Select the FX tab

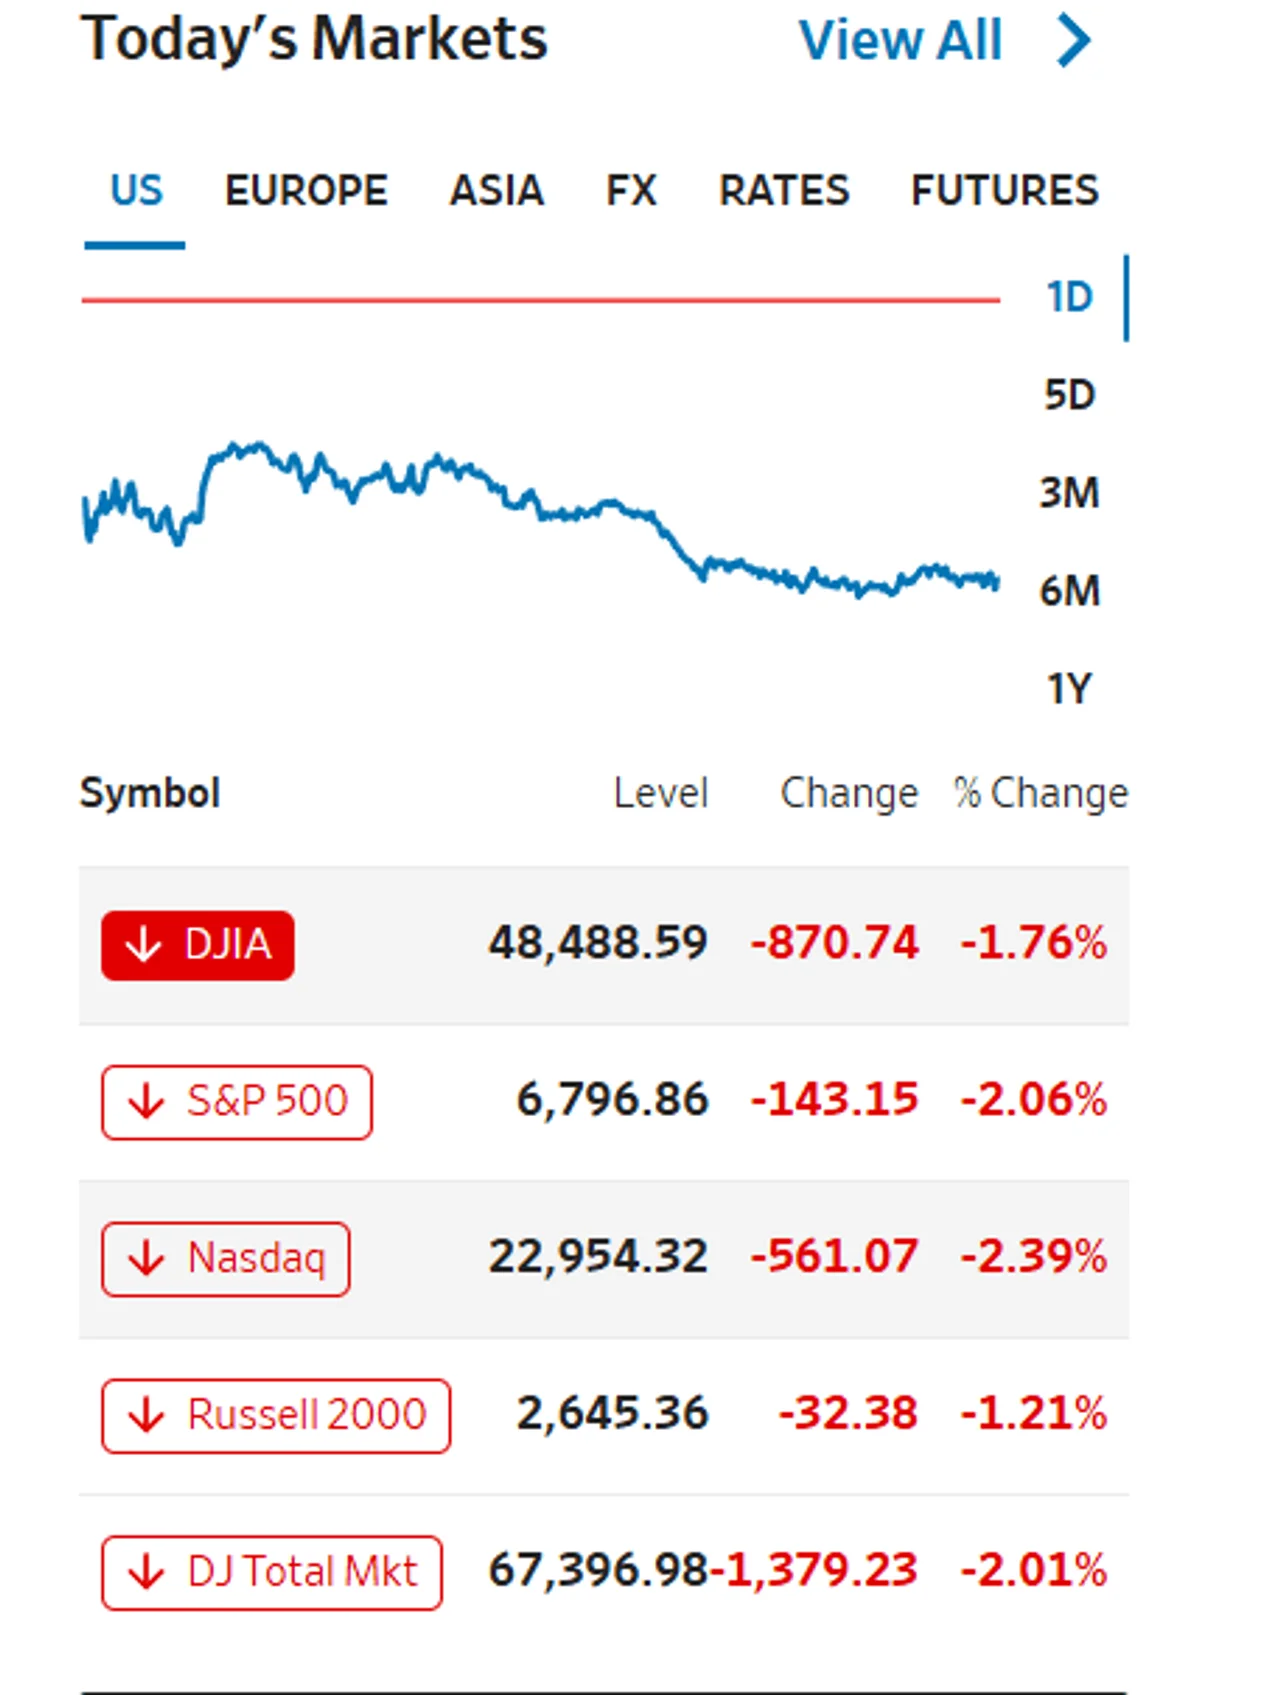coord(631,190)
